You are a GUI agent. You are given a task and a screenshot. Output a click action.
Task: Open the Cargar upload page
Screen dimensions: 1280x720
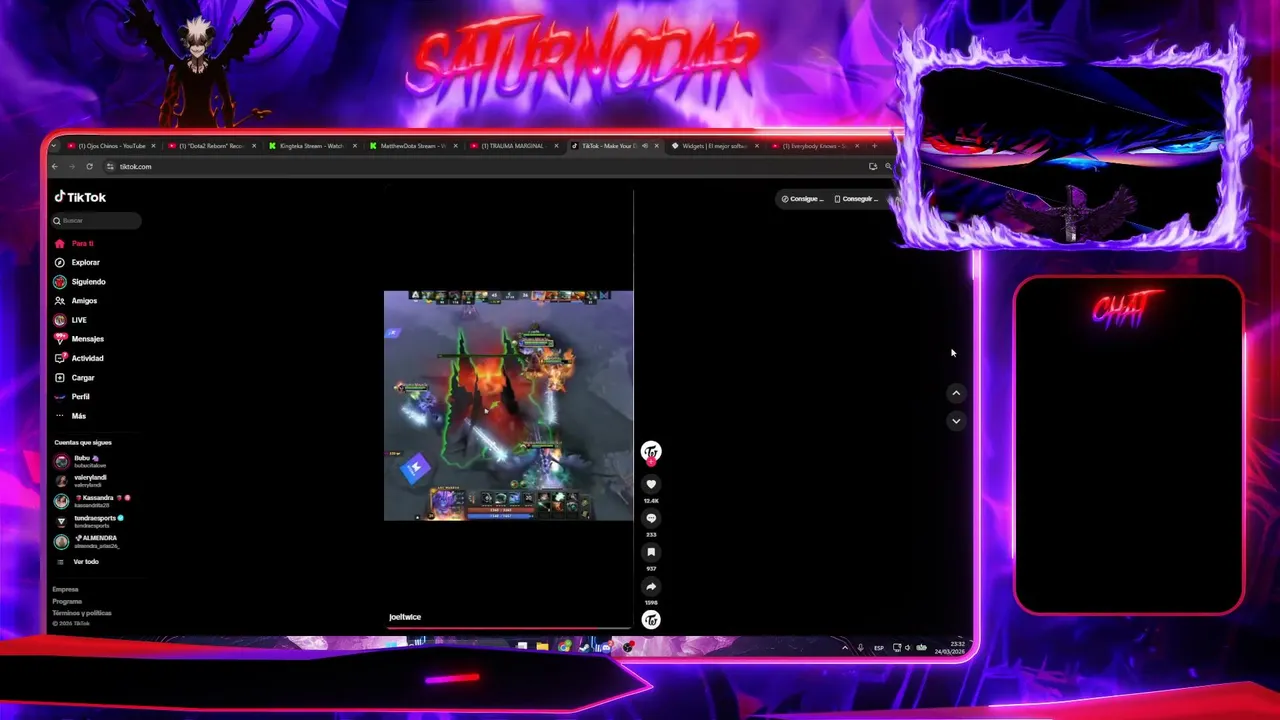75,378
